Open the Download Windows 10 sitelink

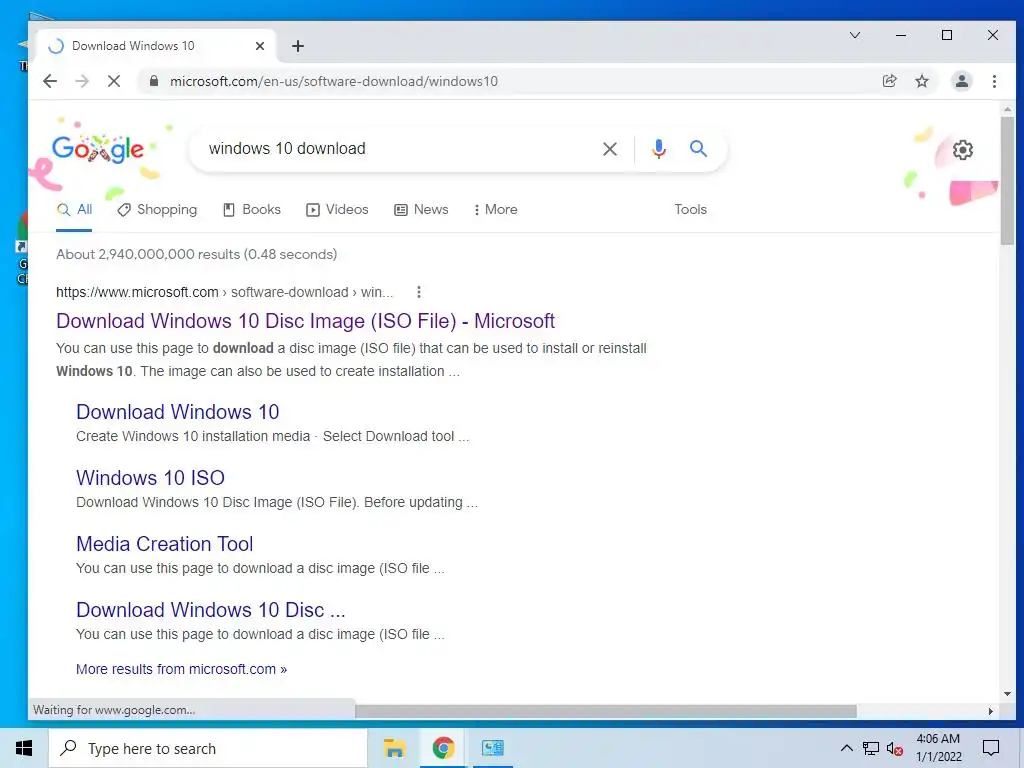pyautogui.click(x=178, y=412)
